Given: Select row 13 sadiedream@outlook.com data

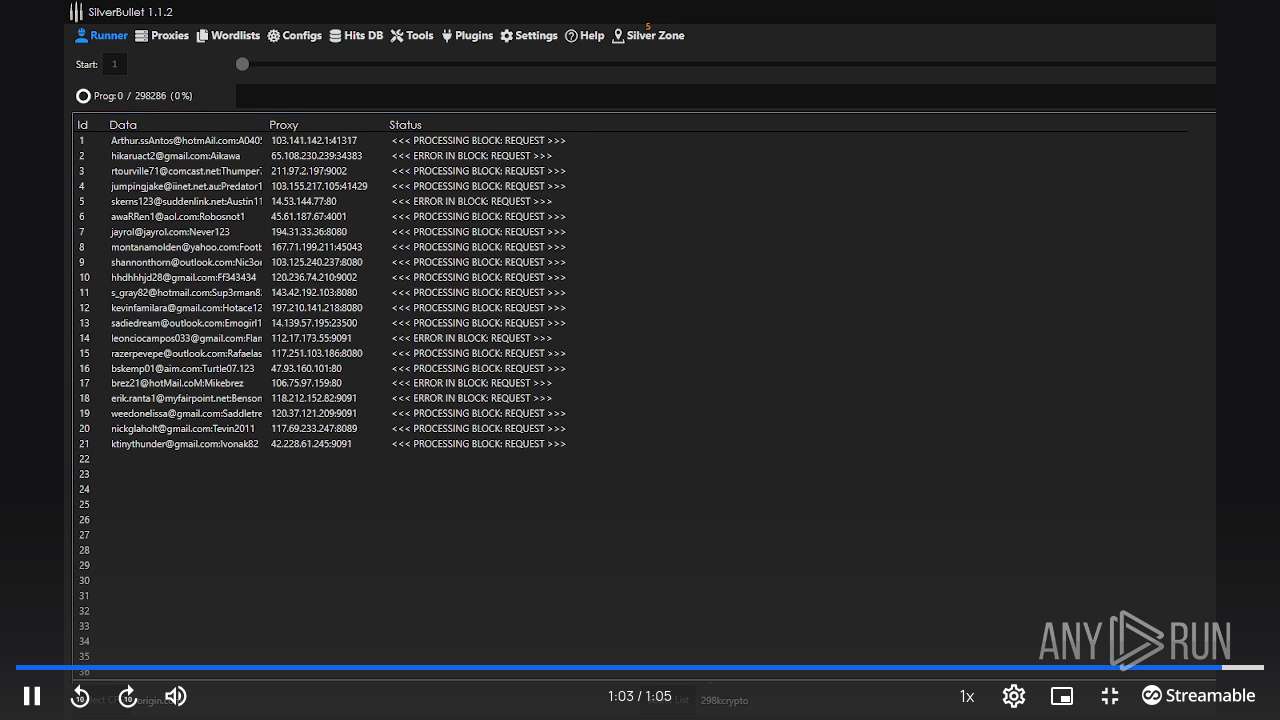Looking at the screenshot, I should point(186,323).
